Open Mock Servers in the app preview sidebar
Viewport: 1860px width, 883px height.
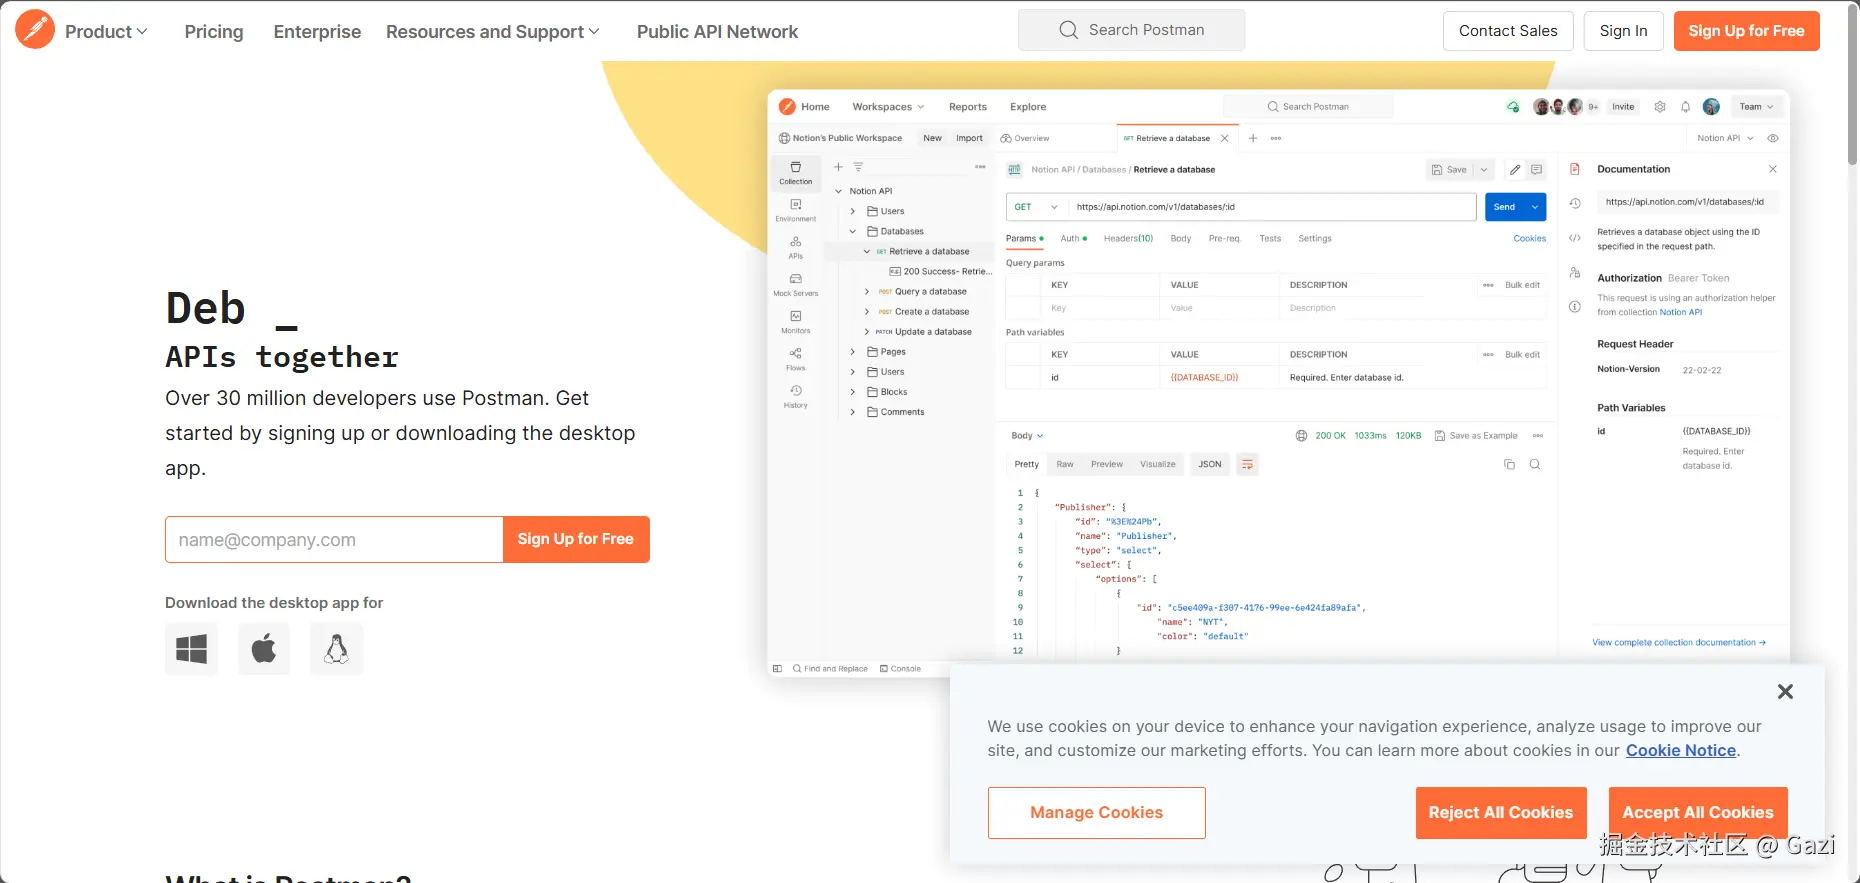click(796, 285)
